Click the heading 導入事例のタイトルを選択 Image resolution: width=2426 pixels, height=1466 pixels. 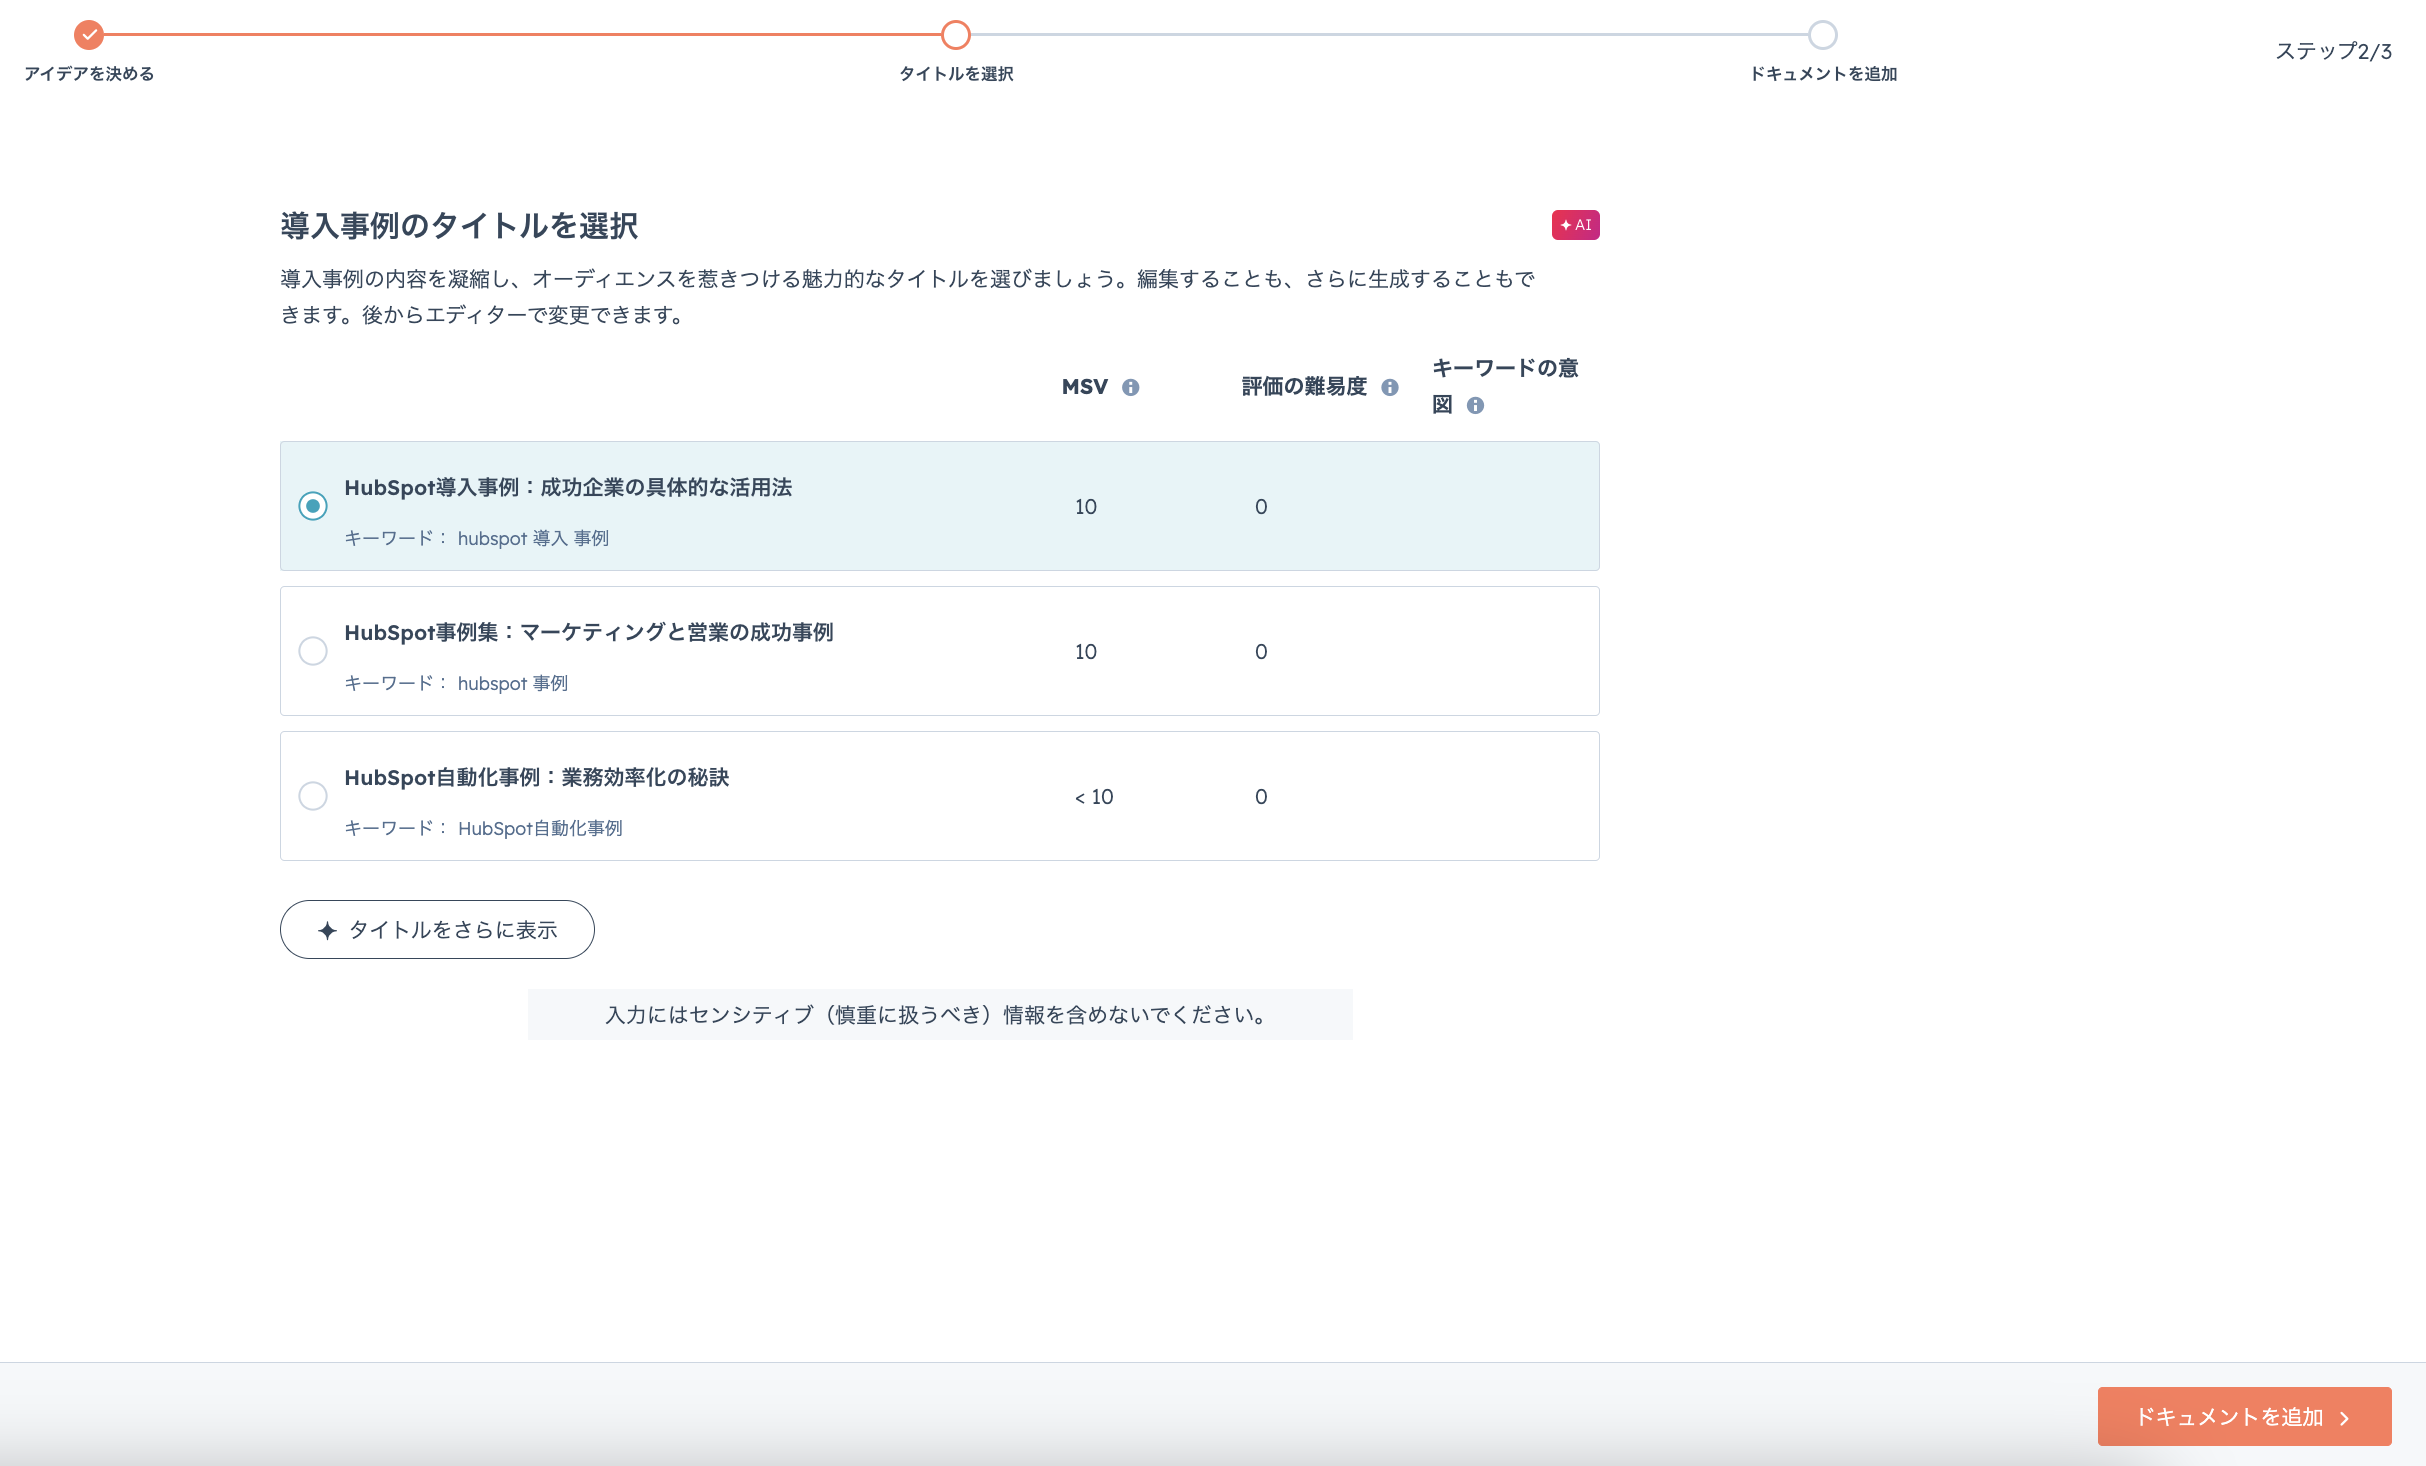coord(459,226)
